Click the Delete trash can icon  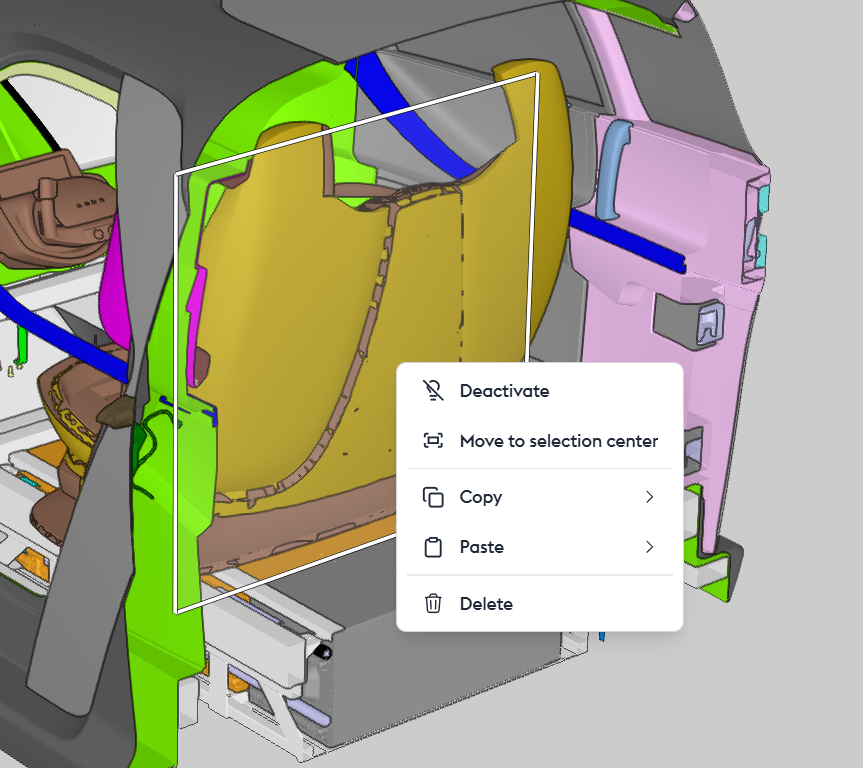pyautogui.click(x=433, y=604)
